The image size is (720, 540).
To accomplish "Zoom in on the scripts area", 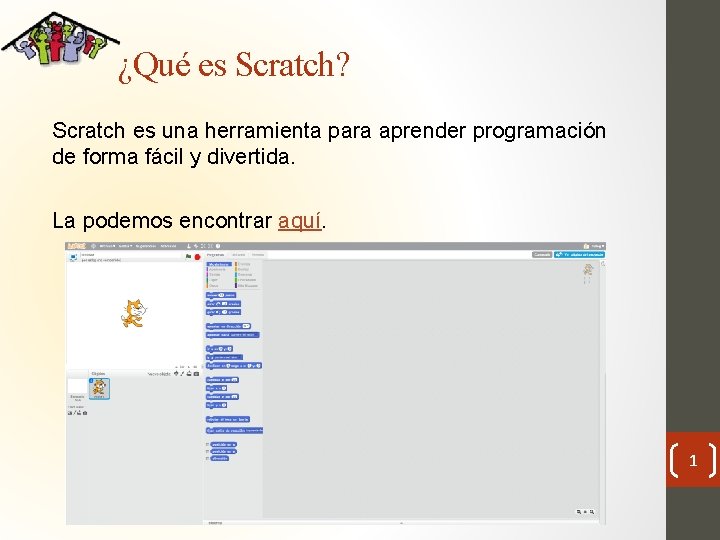I will 592,512.
